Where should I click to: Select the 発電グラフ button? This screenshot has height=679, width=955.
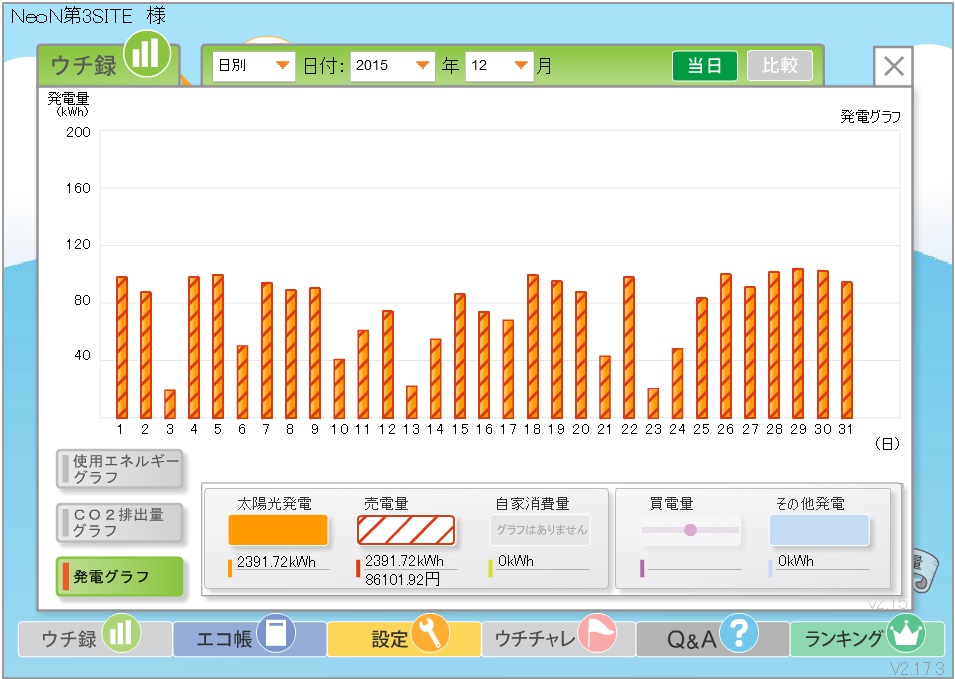click(x=119, y=576)
